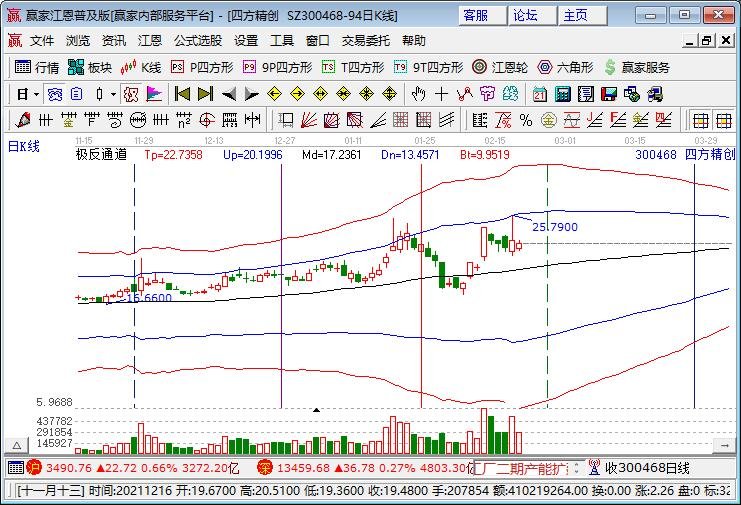This screenshot has width=741, height=505.
Task: Open the 浏览 menu
Action: (78, 41)
